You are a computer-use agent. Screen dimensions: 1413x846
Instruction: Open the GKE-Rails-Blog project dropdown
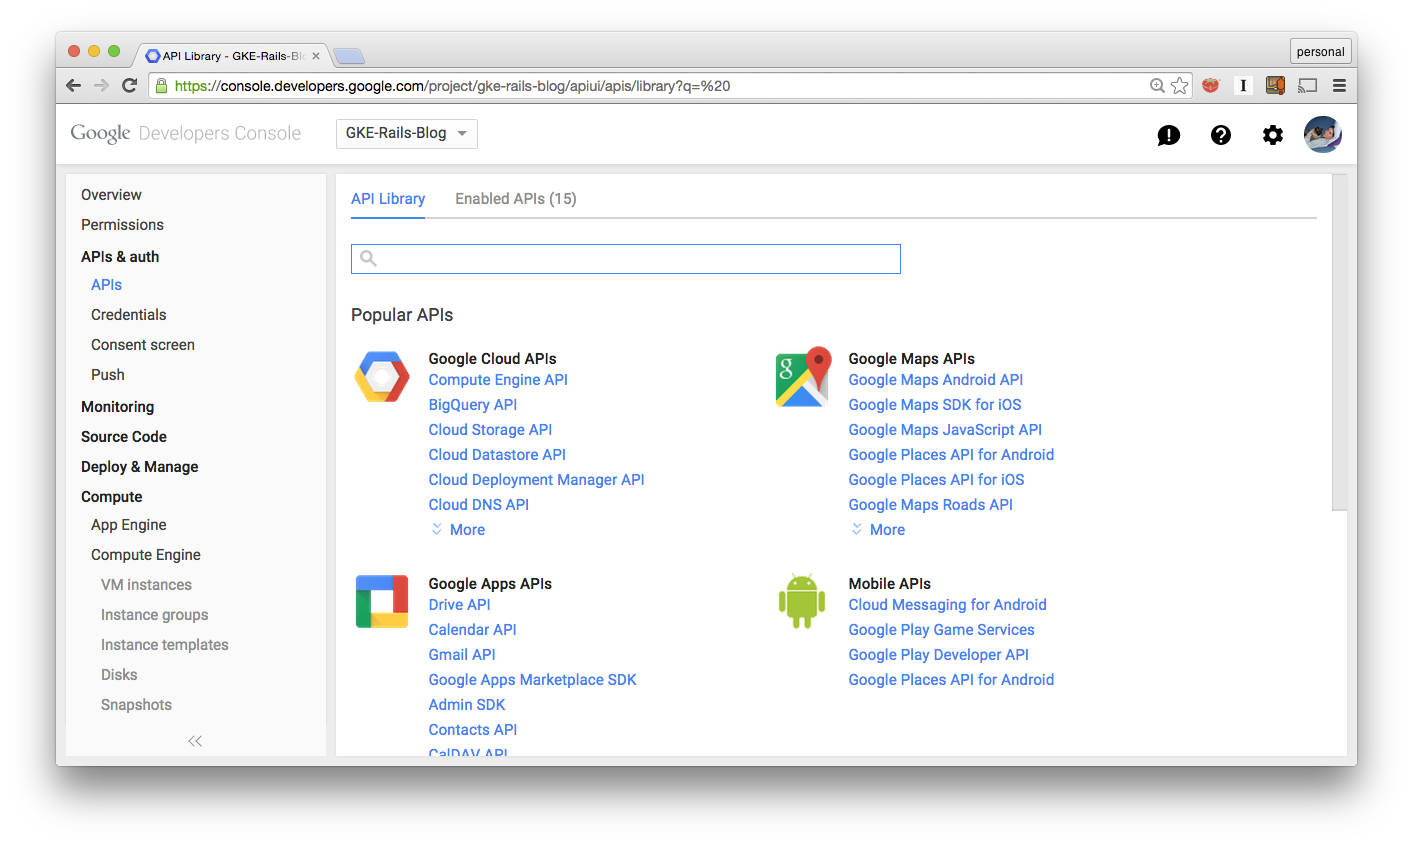406,133
